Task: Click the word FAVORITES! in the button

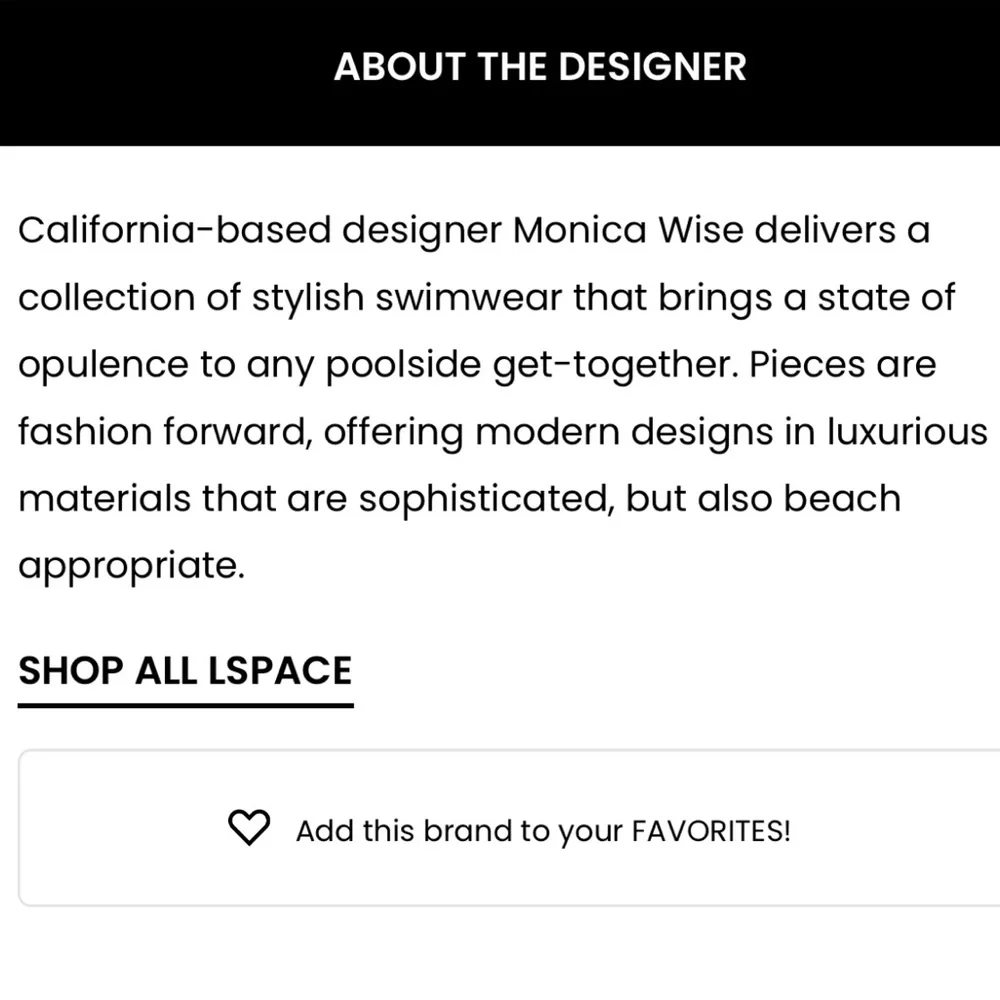Action: point(711,831)
